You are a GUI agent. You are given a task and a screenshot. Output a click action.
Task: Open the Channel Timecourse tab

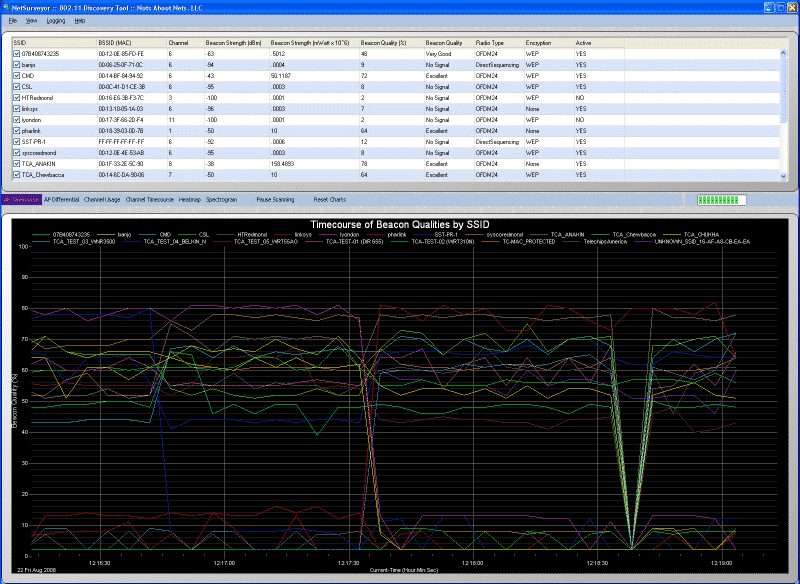[x=149, y=200]
